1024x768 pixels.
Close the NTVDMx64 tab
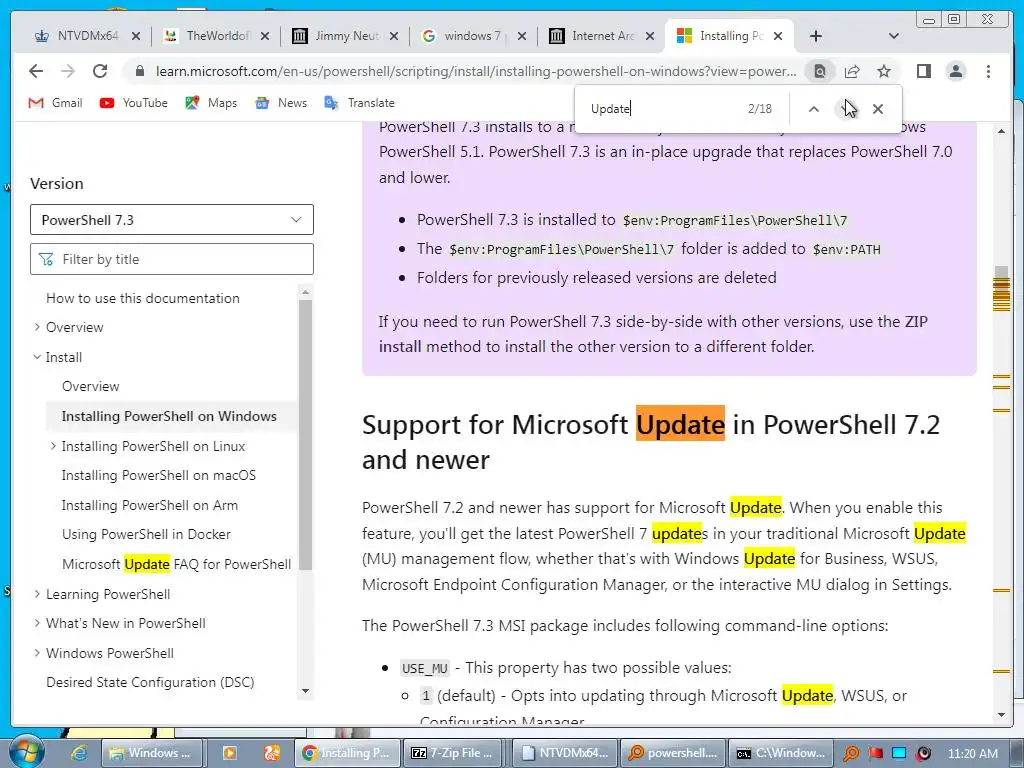click(x=135, y=36)
